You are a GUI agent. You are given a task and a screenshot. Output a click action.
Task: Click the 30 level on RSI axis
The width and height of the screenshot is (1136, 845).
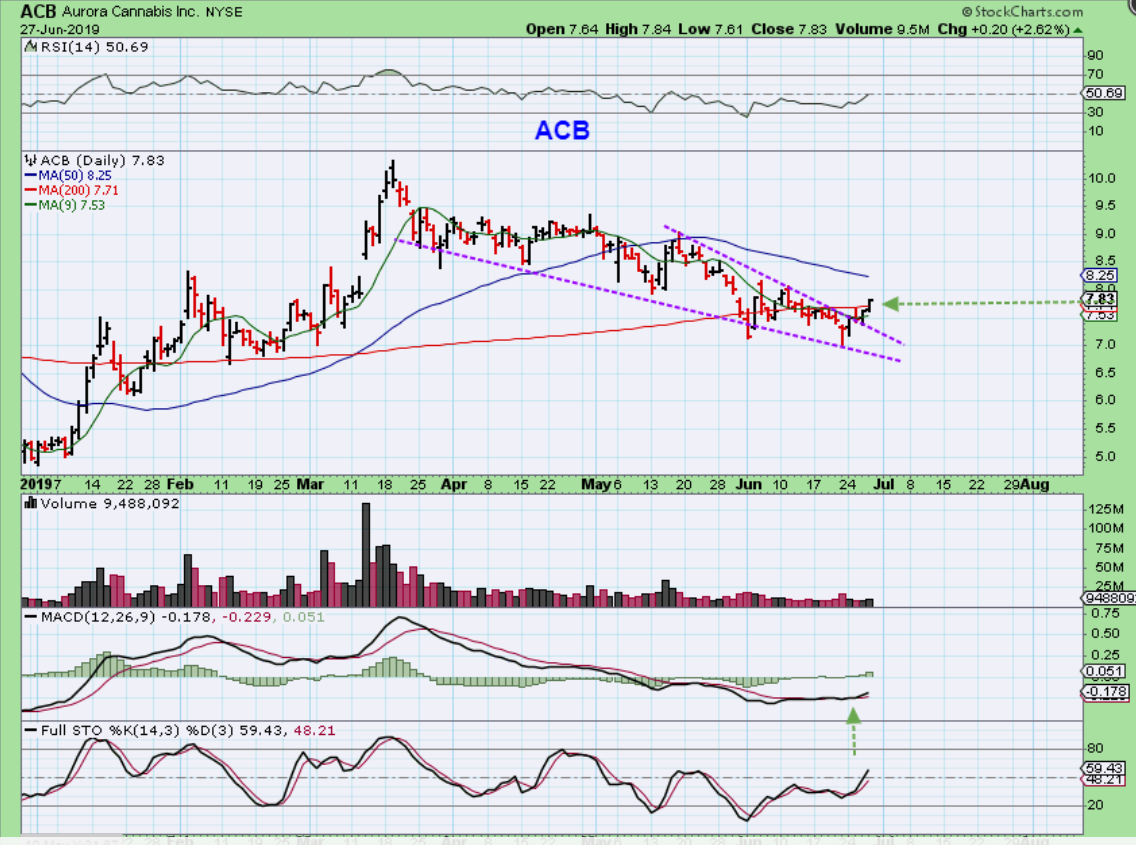[x=1095, y=112]
